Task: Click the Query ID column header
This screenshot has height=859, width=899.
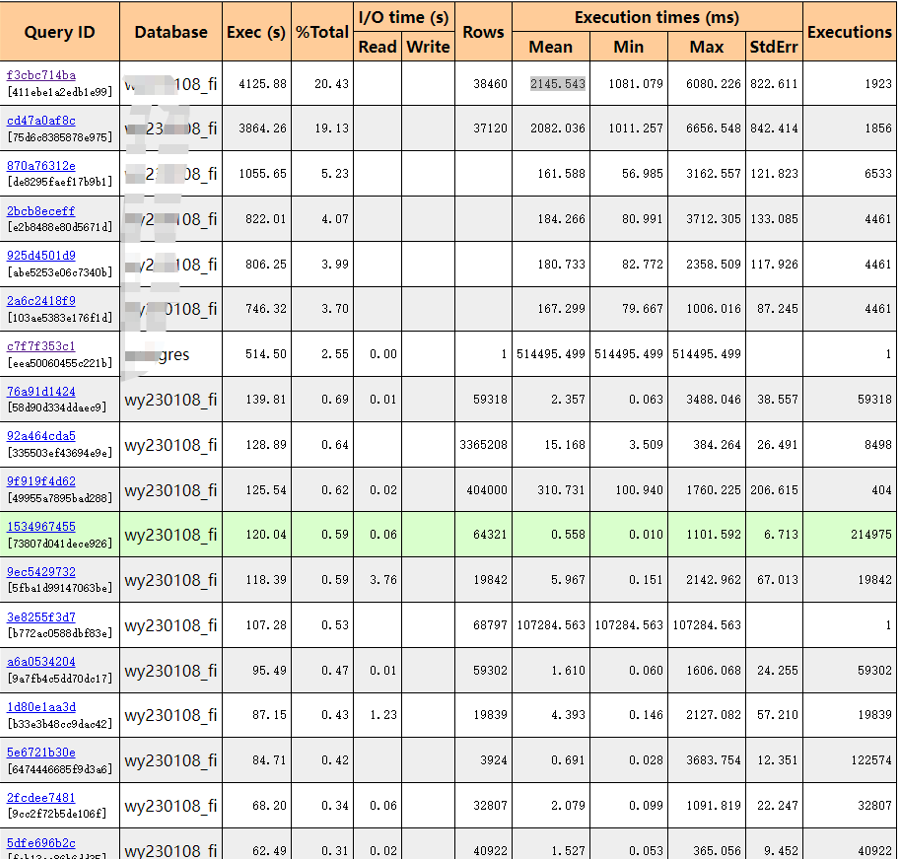Action: 60,32
